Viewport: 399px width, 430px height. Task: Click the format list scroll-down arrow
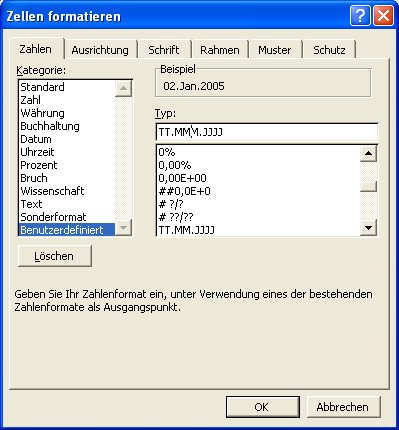pos(369,228)
